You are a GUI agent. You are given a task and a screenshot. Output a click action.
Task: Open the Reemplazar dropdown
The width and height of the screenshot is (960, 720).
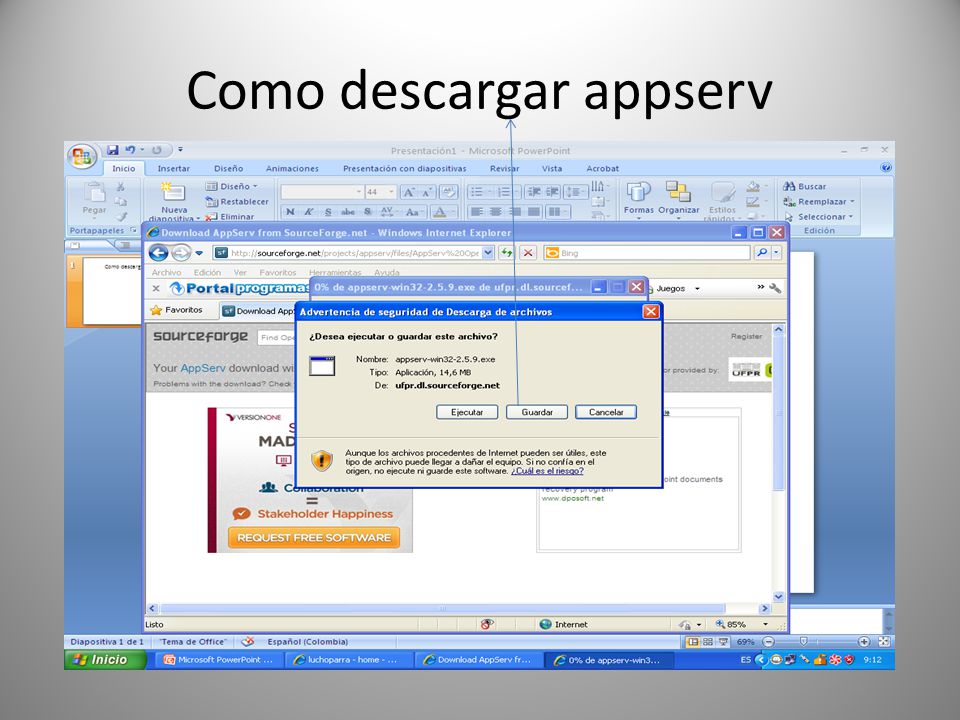tap(818, 201)
